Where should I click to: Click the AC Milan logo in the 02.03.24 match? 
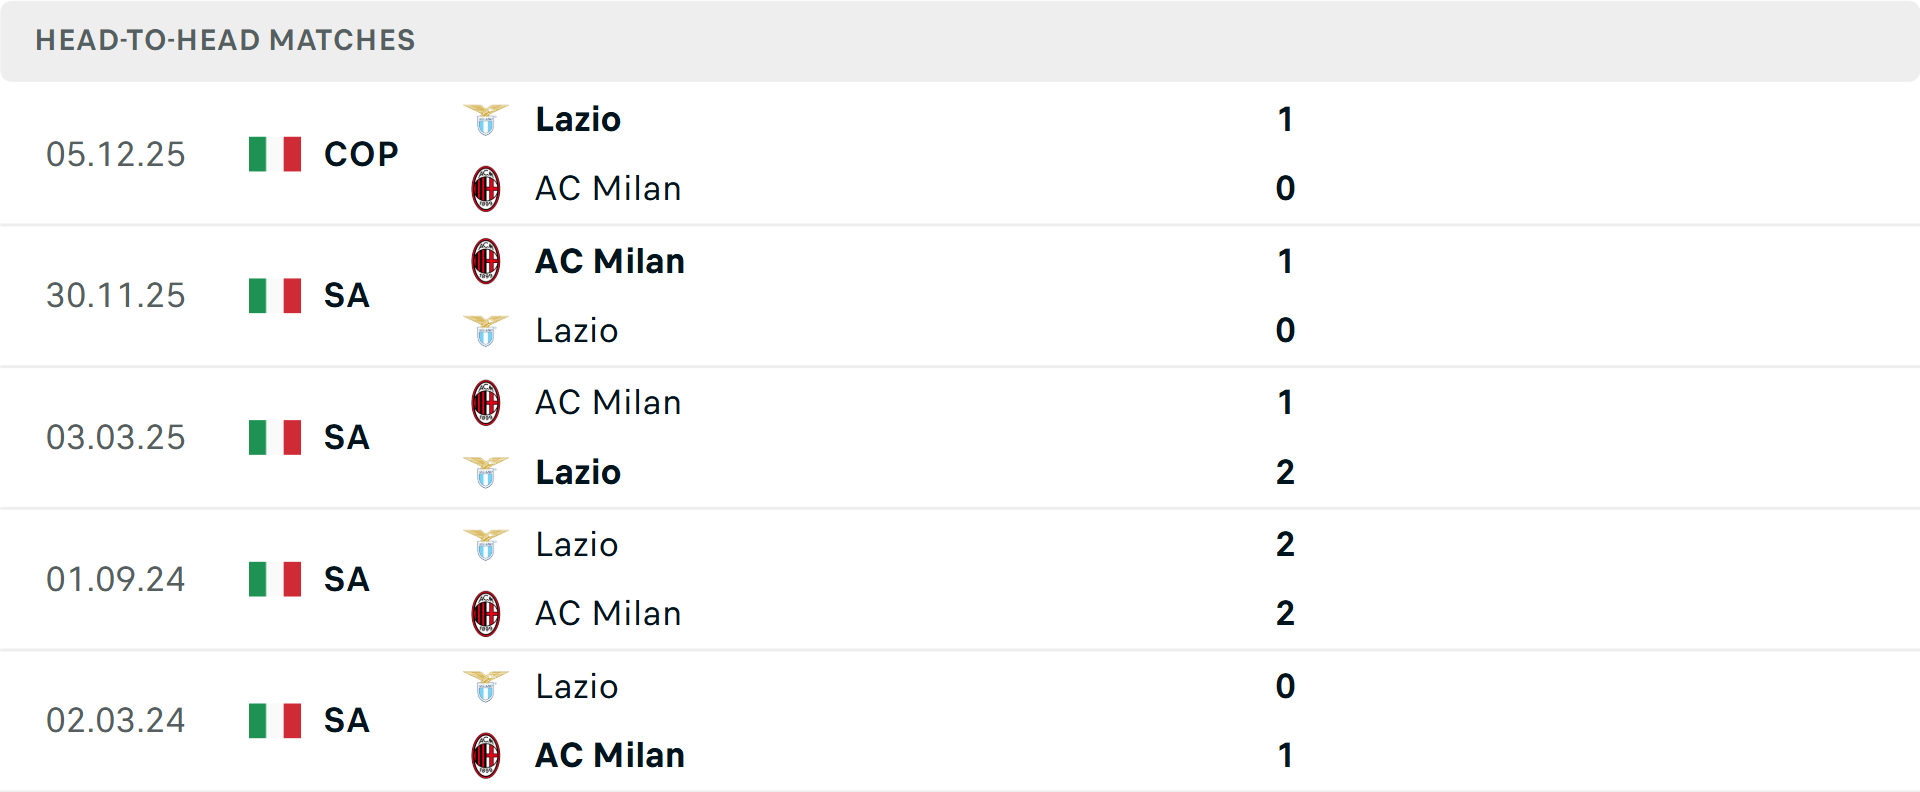click(x=487, y=755)
